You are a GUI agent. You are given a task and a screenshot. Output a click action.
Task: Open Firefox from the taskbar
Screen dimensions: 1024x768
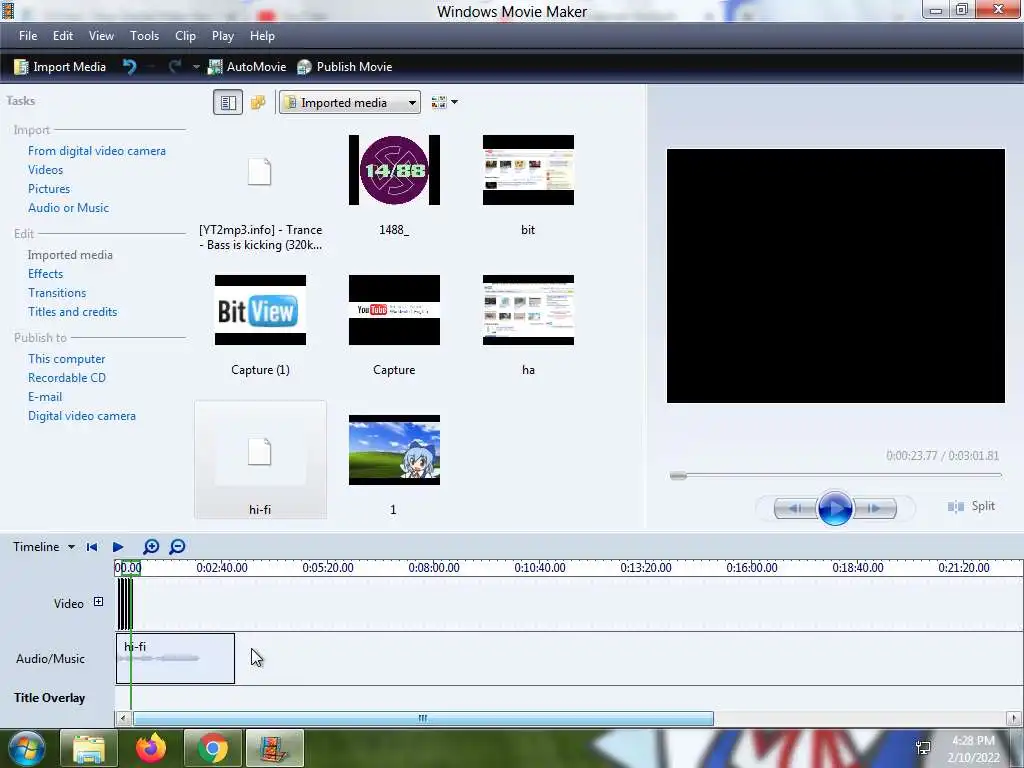coord(150,748)
